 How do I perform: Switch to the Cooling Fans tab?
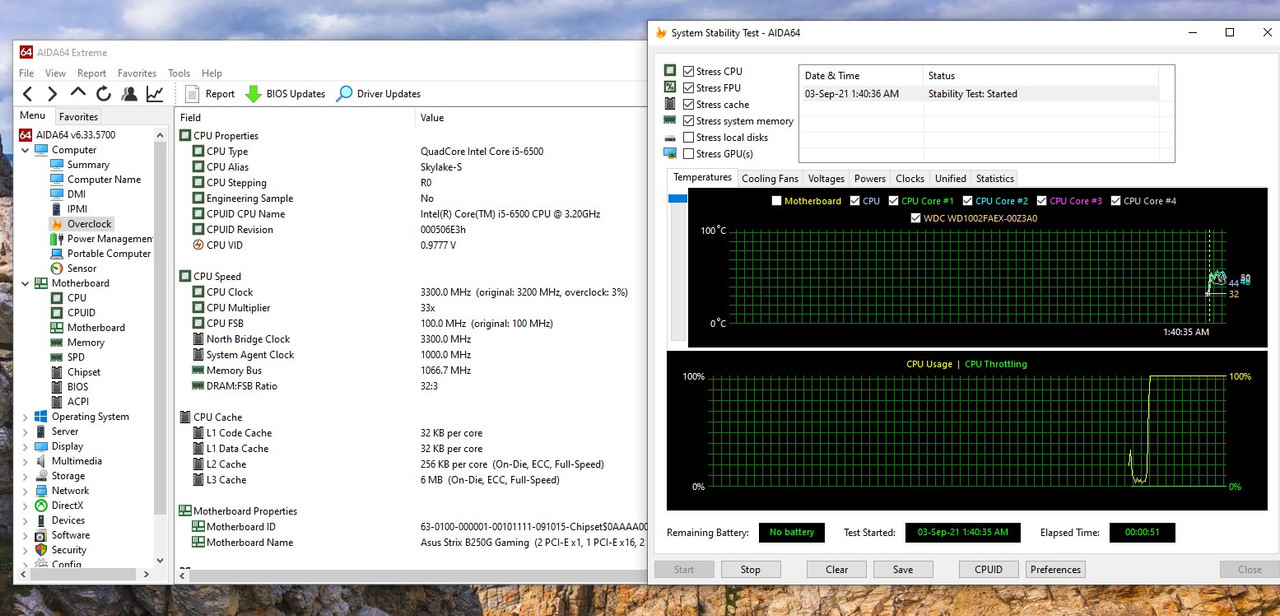[770, 178]
